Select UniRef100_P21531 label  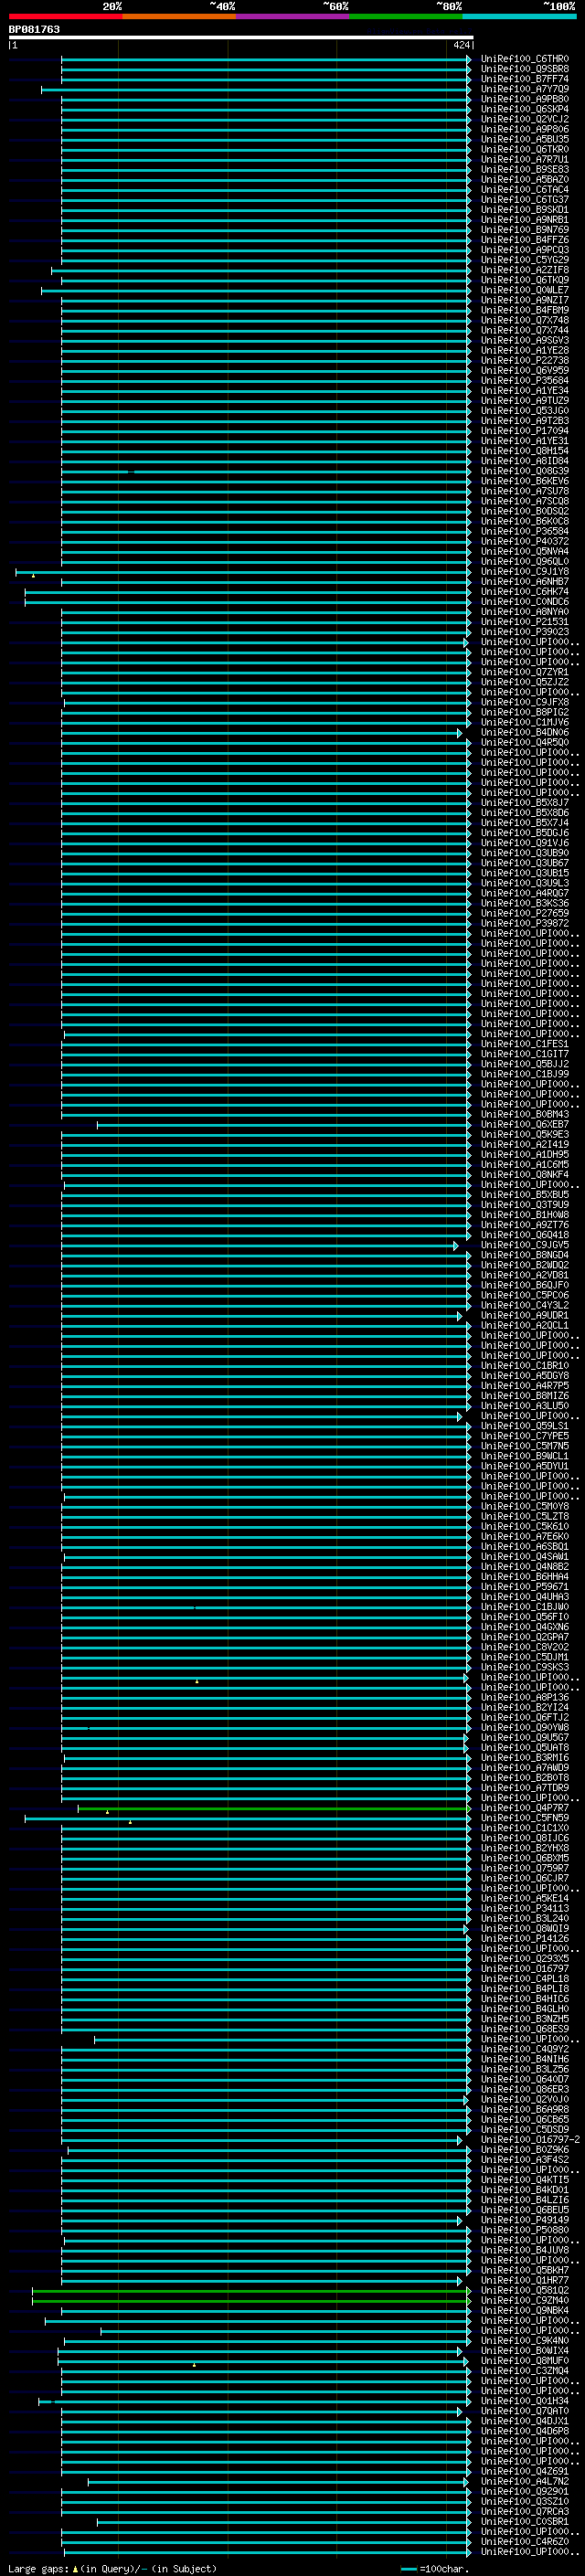point(524,621)
